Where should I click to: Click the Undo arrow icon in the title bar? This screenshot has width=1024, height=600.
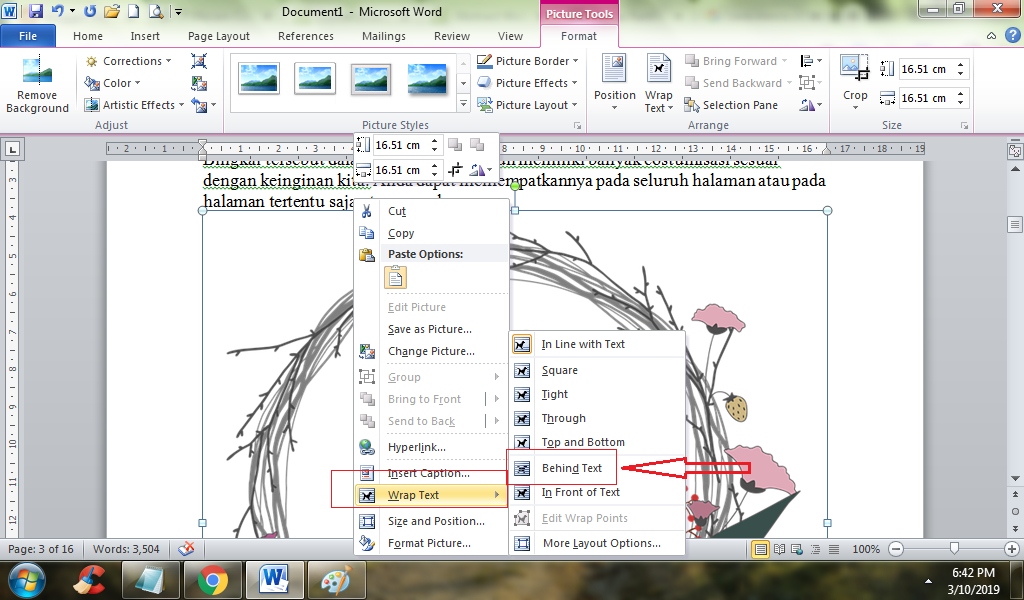tap(57, 11)
